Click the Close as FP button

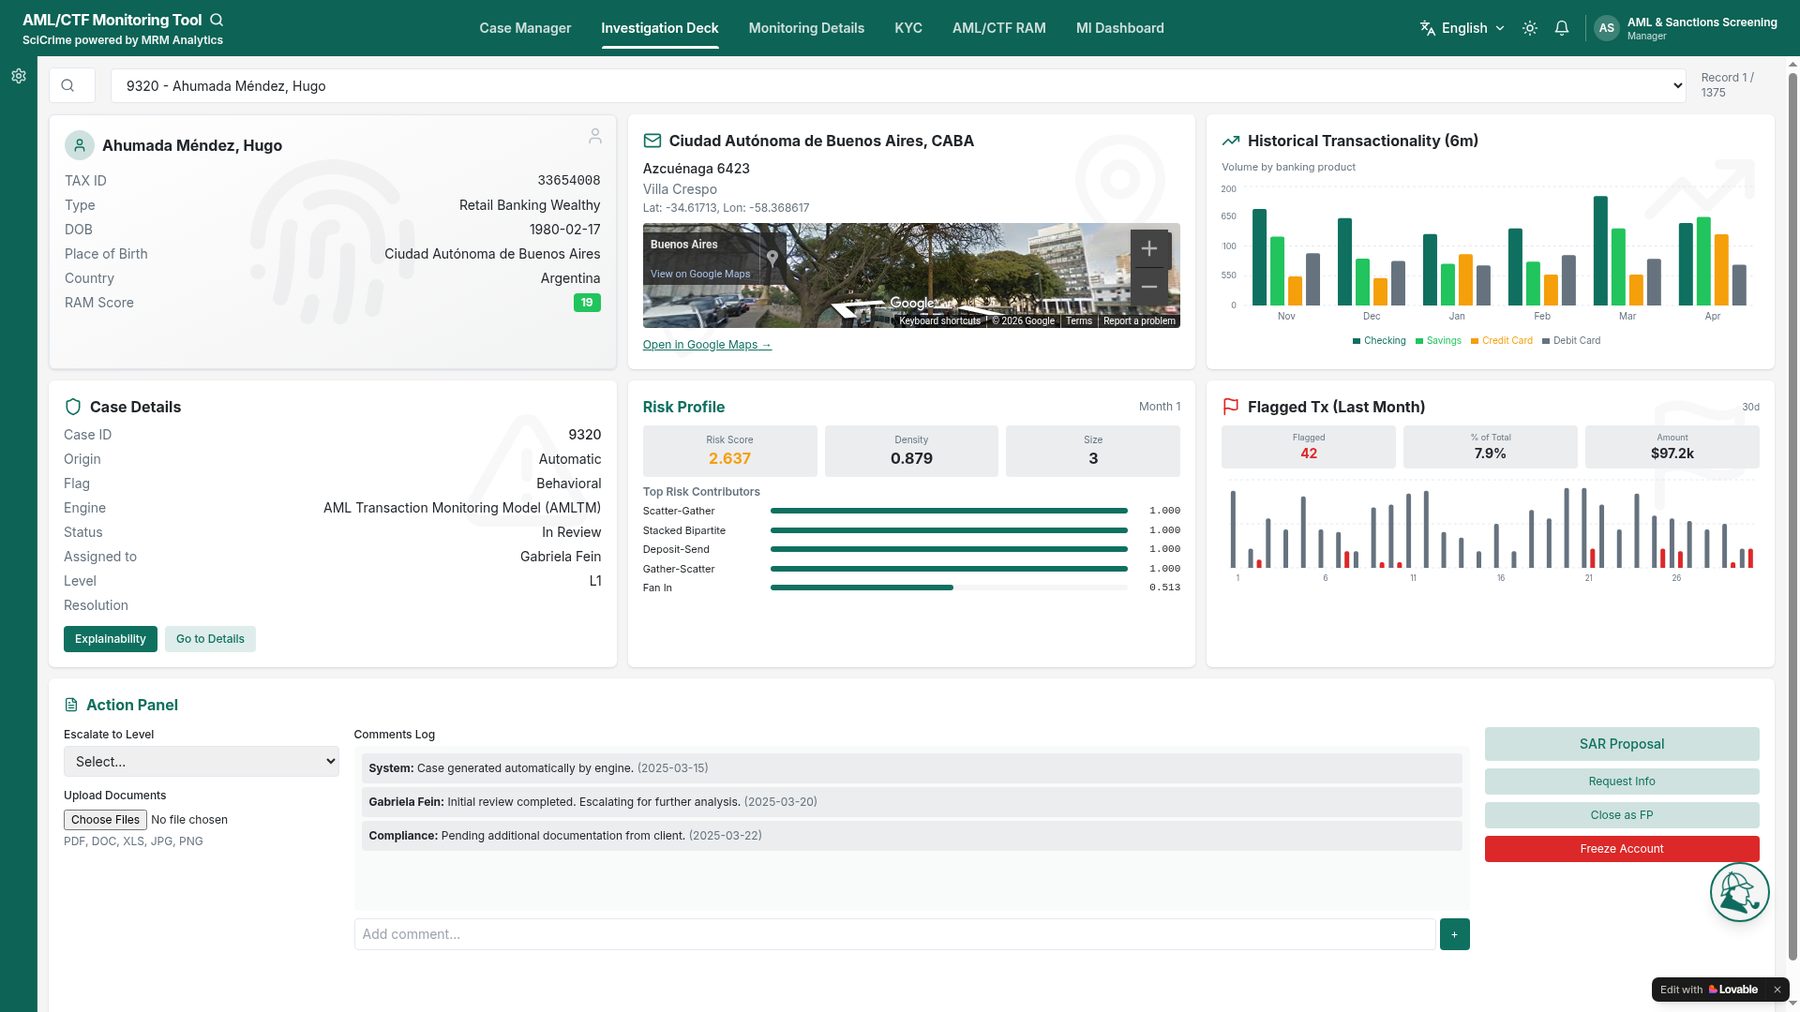(1622, 815)
